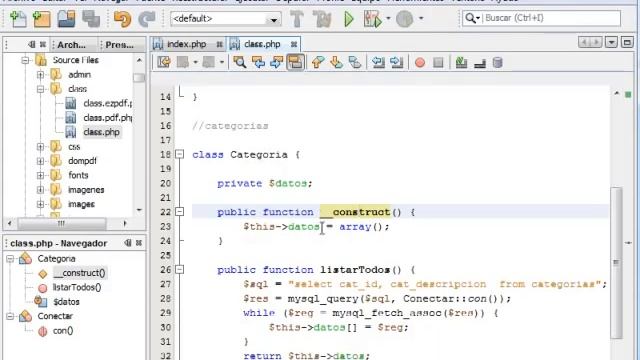Viewport: 640px width, 360px height.
Task: Open the Debug Project dropdown arrow
Action: pyautogui.click(x=388, y=18)
